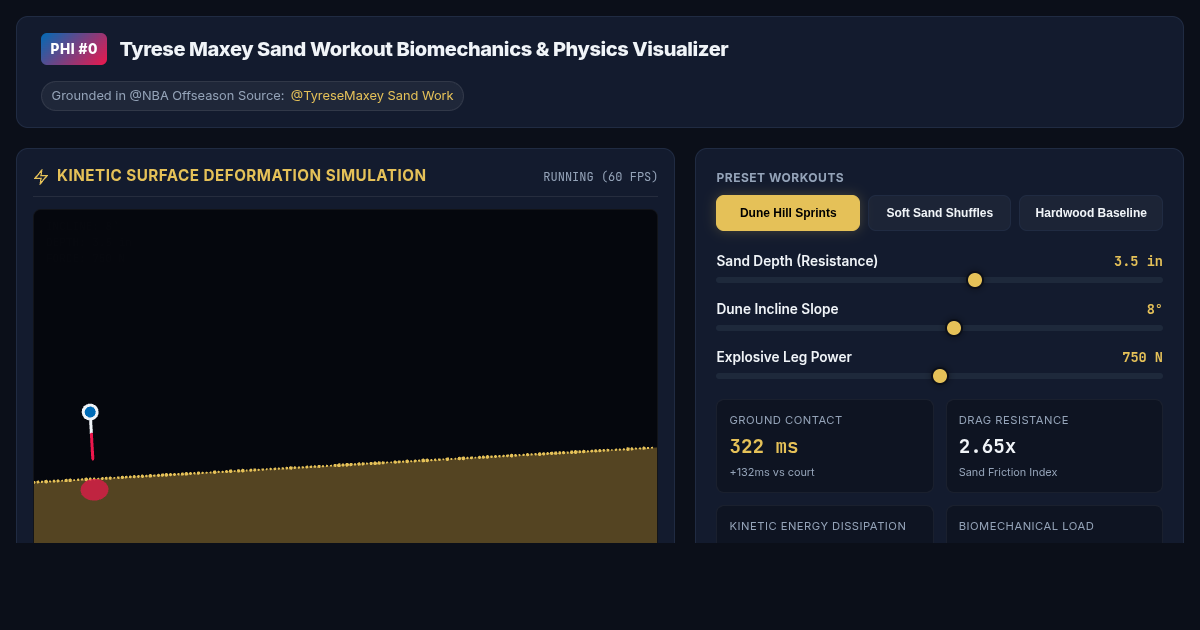Click the RUNNING (60 FPS) status text
1200x630 pixels.
[x=601, y=177]
